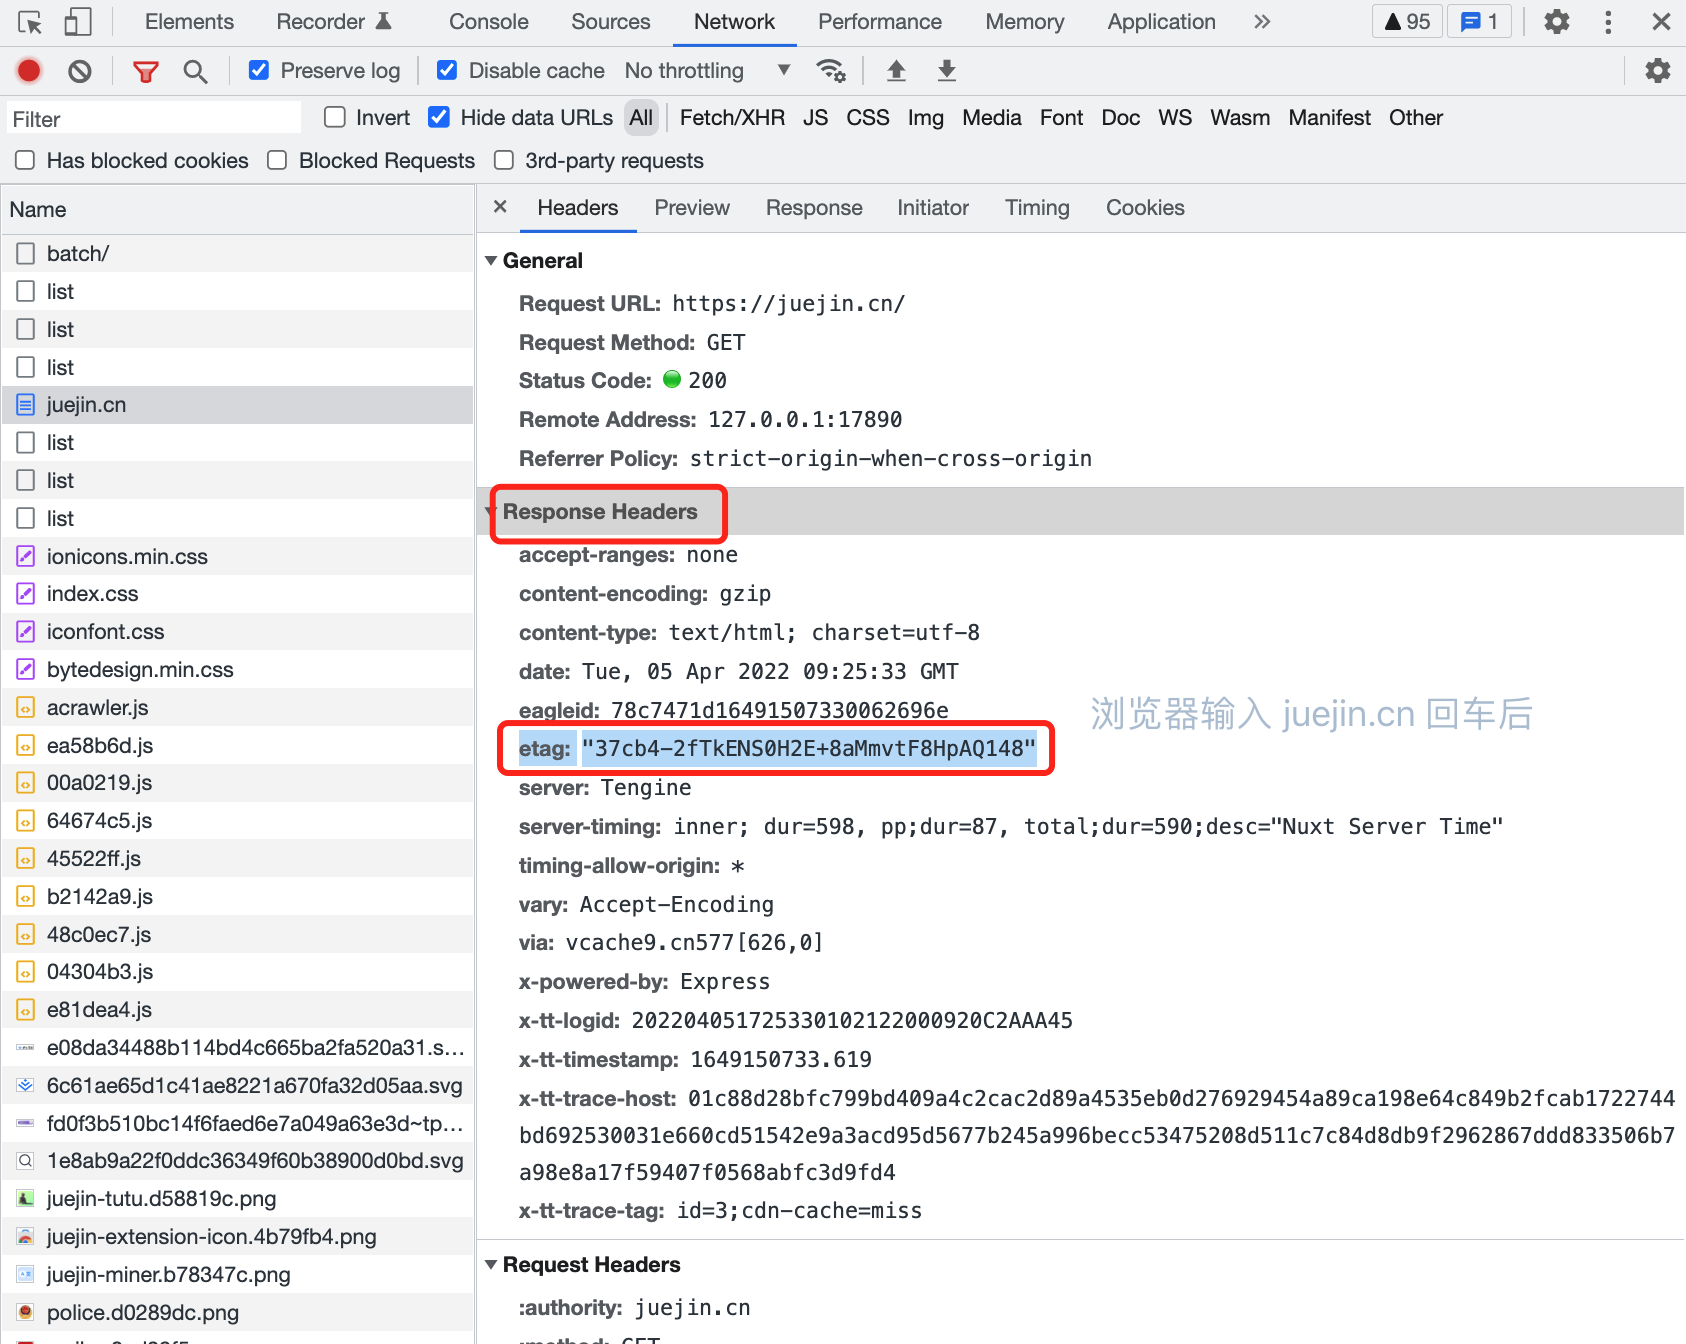Click the acrawler.js script file icon
This screenshot has width=1686, height=1344.
(26, 707)
